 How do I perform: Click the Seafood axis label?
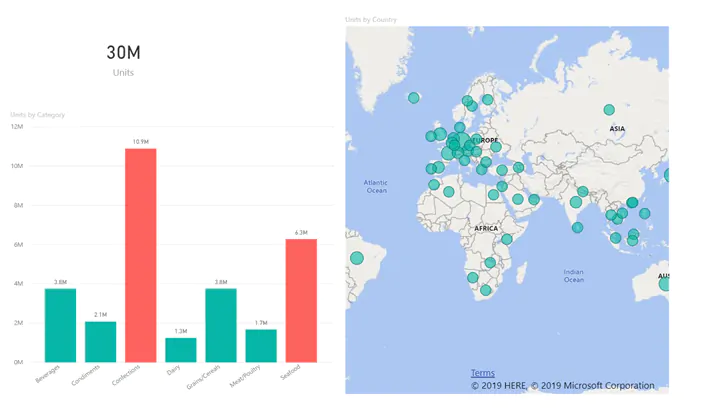pos(291,372)
